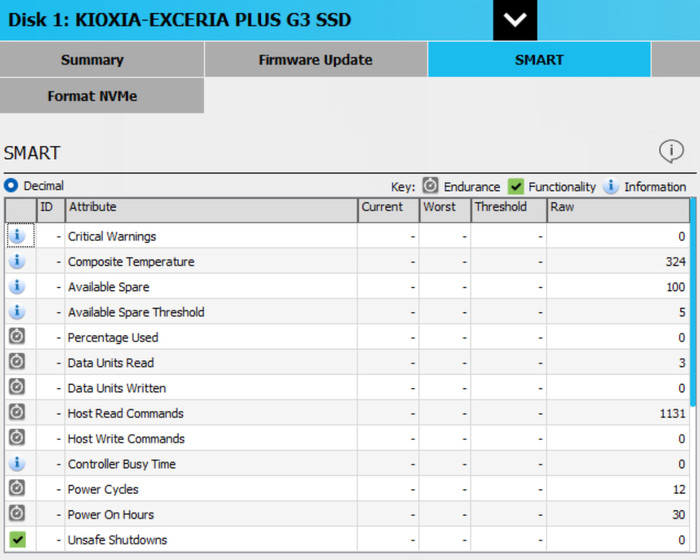This screenshot has height=560, width=700.
Task: Click raw value 100 for Available Spare
Action: coord(675,287)
